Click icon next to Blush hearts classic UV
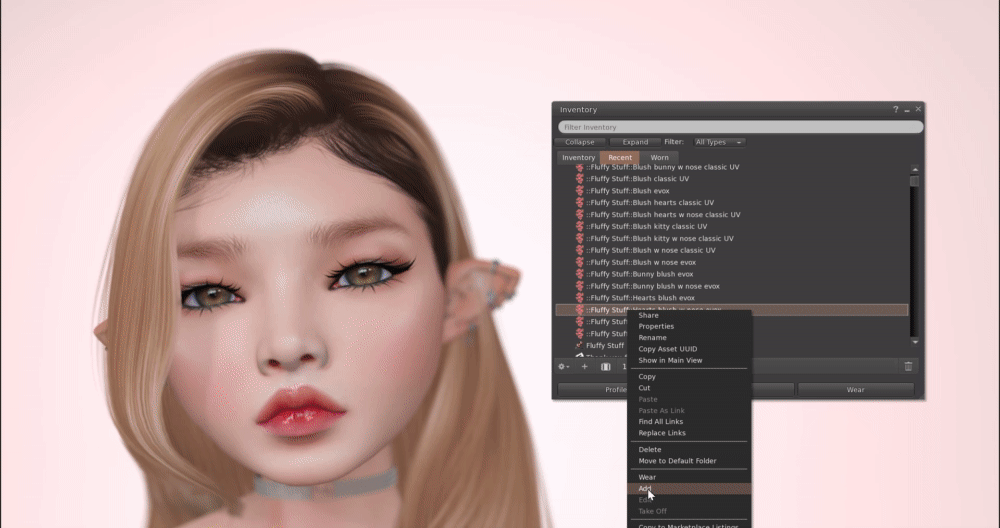Viewport: 1000px width, 528px height. (x=580, y=203)
